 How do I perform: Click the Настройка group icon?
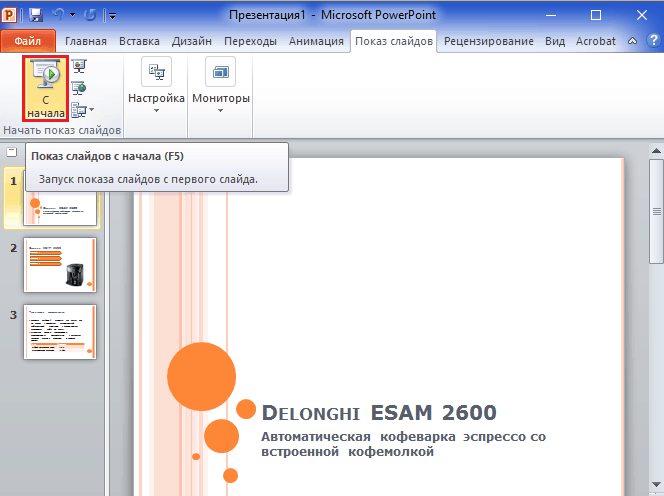(157, 72)
